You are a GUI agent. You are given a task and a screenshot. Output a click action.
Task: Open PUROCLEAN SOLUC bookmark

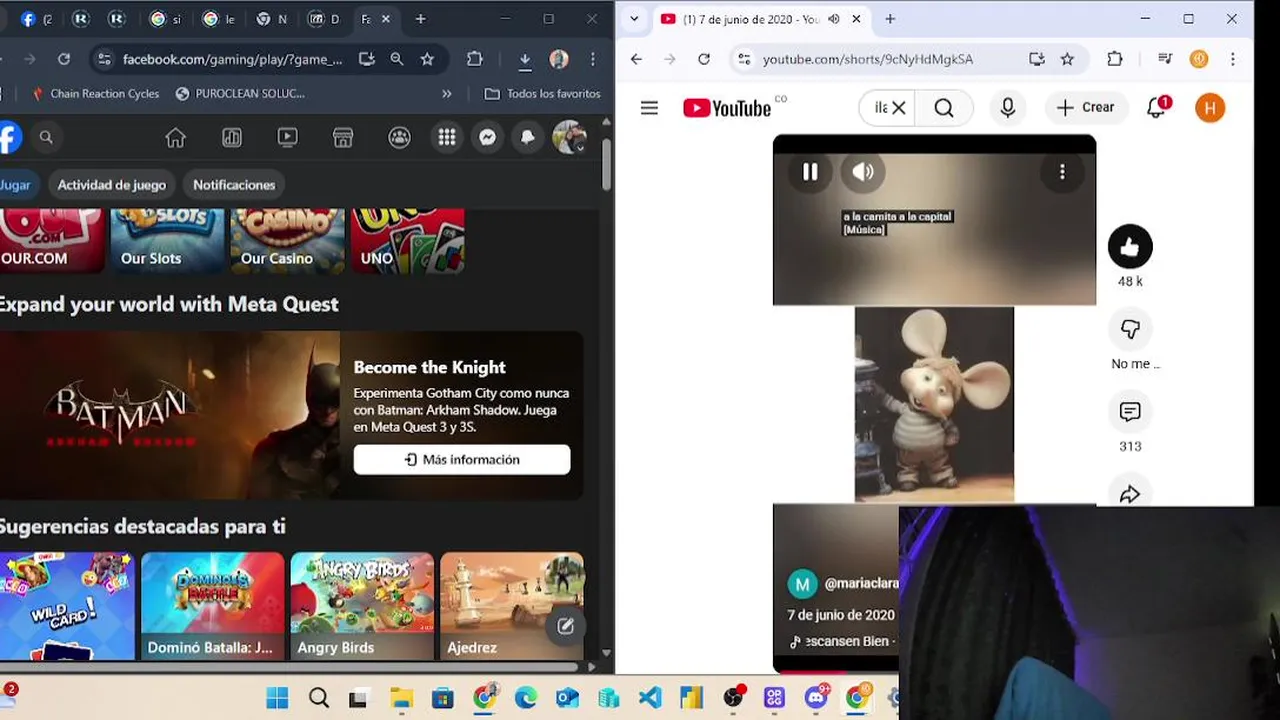point(240,93)
